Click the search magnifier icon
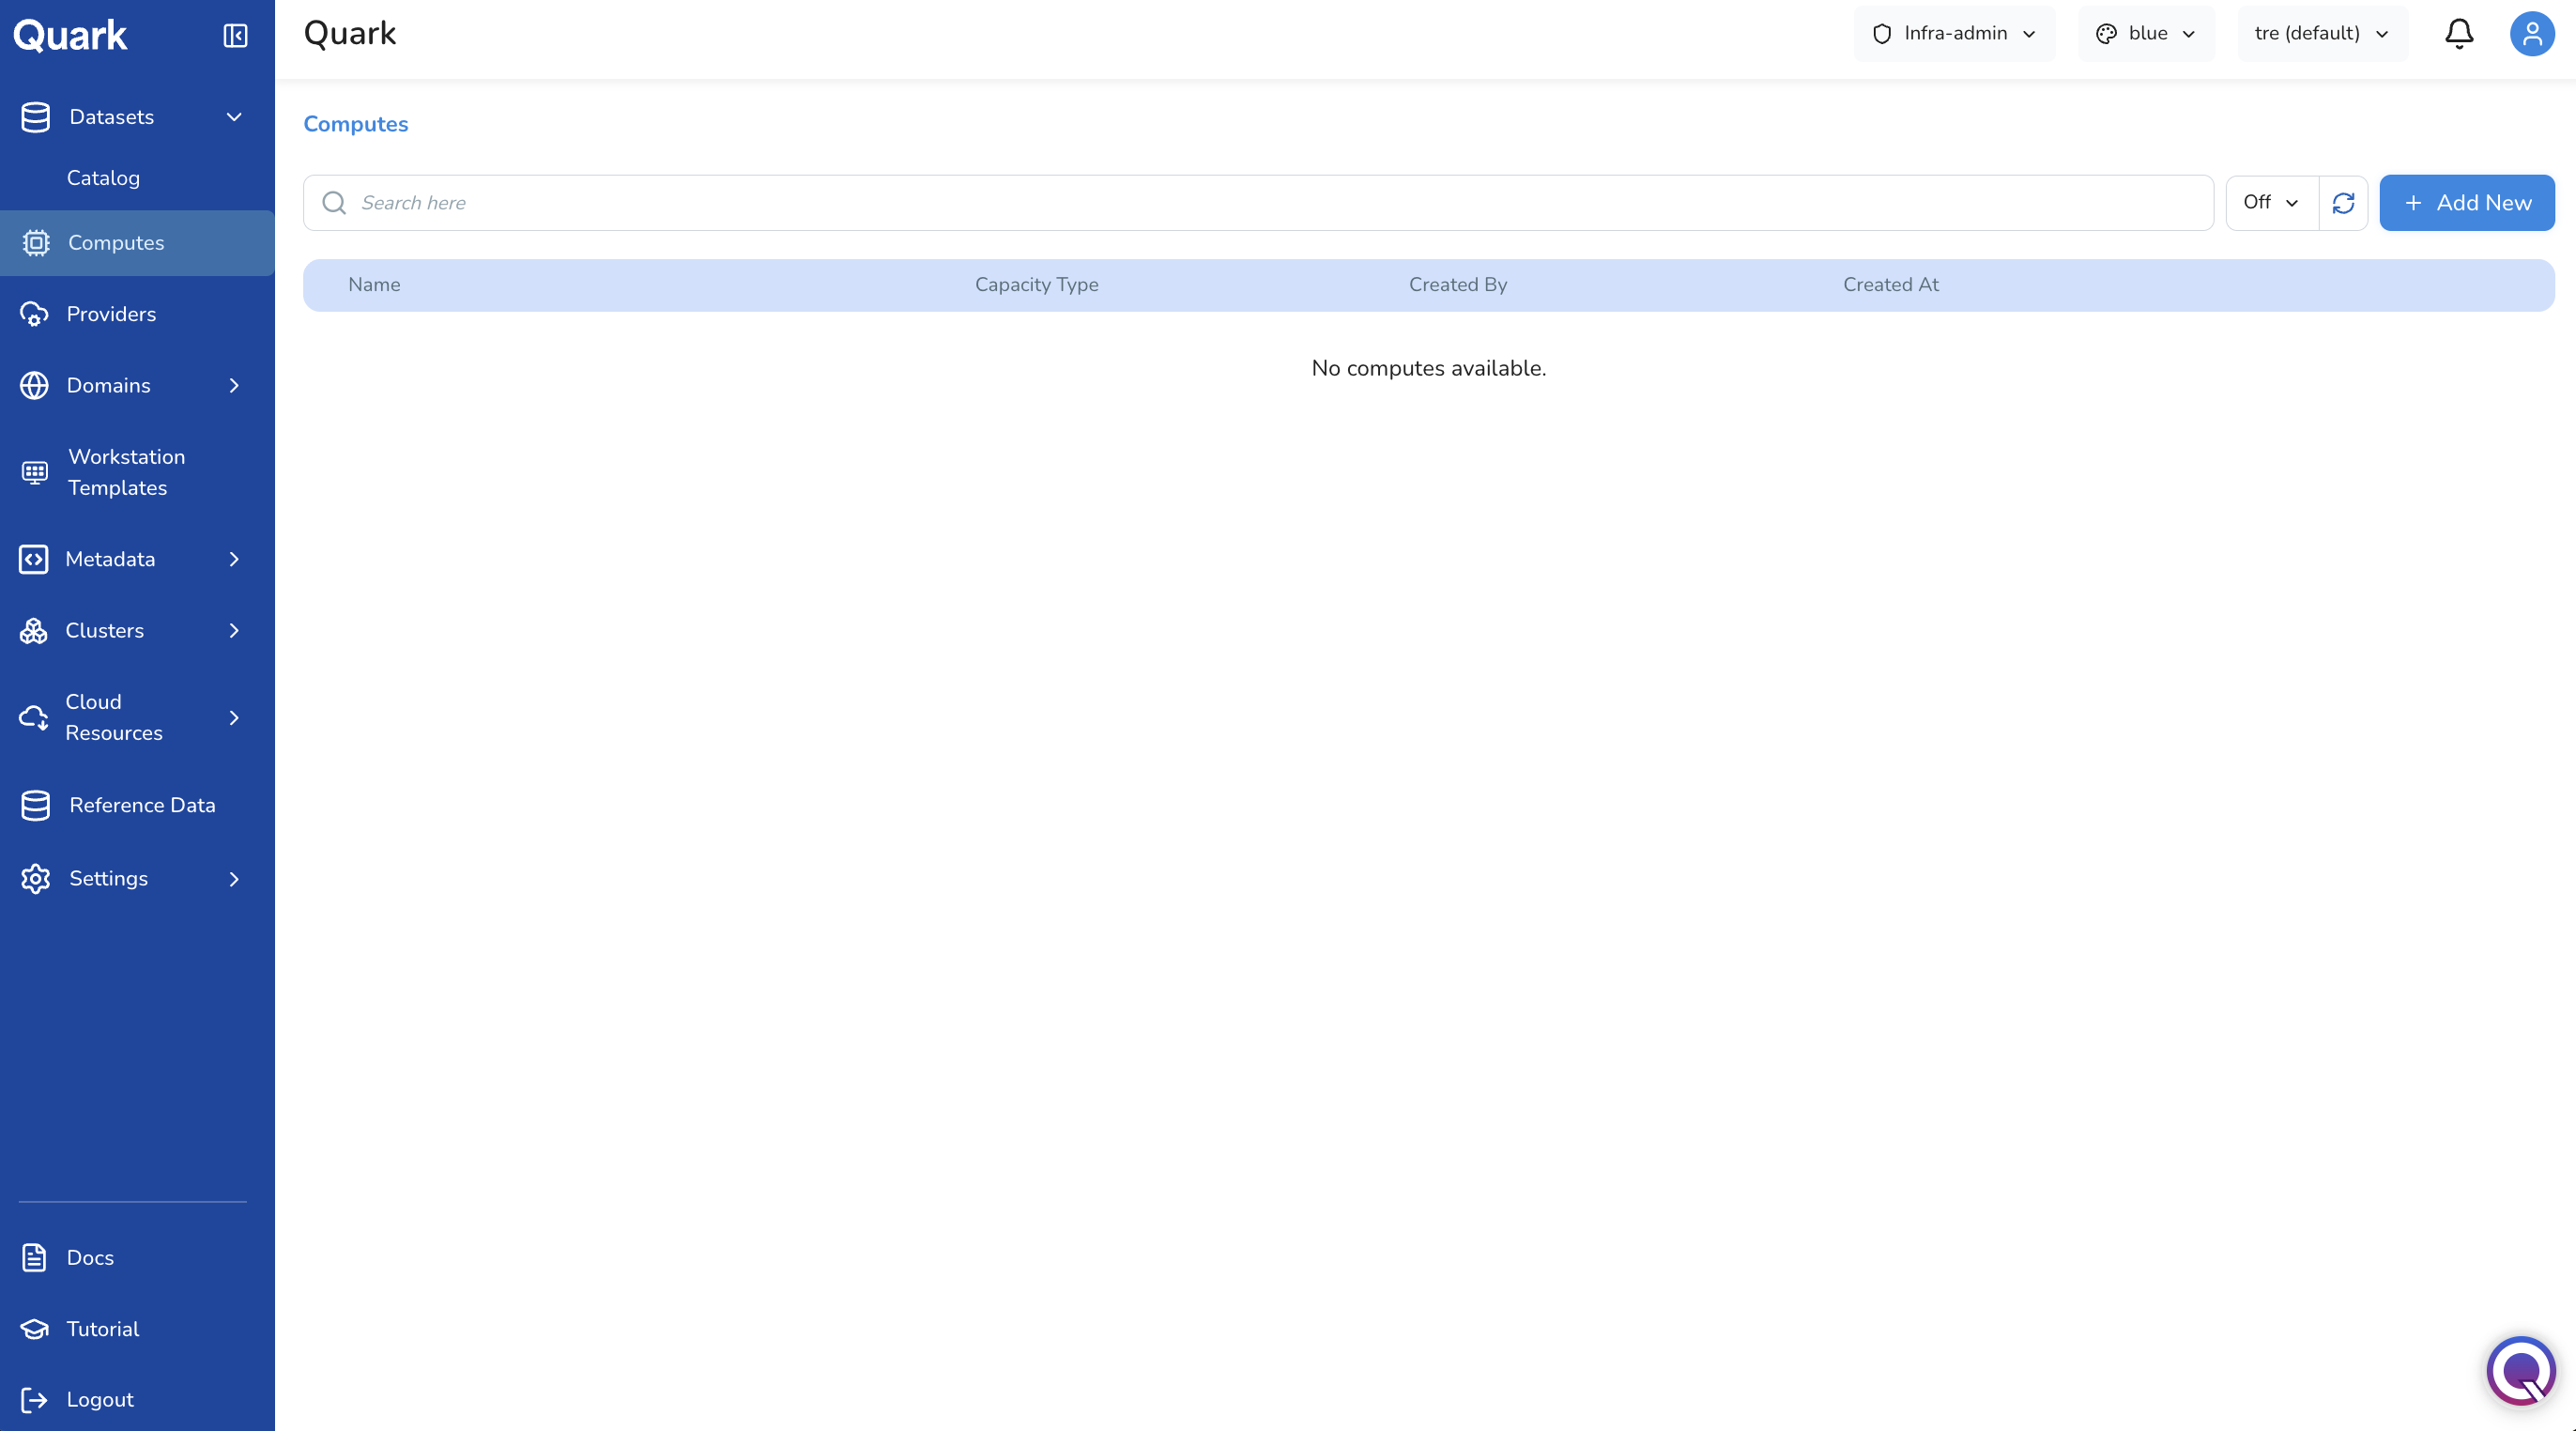The height and width of the screenshot is (1431, 2576). pyautogui.click(x=334, y=203)
